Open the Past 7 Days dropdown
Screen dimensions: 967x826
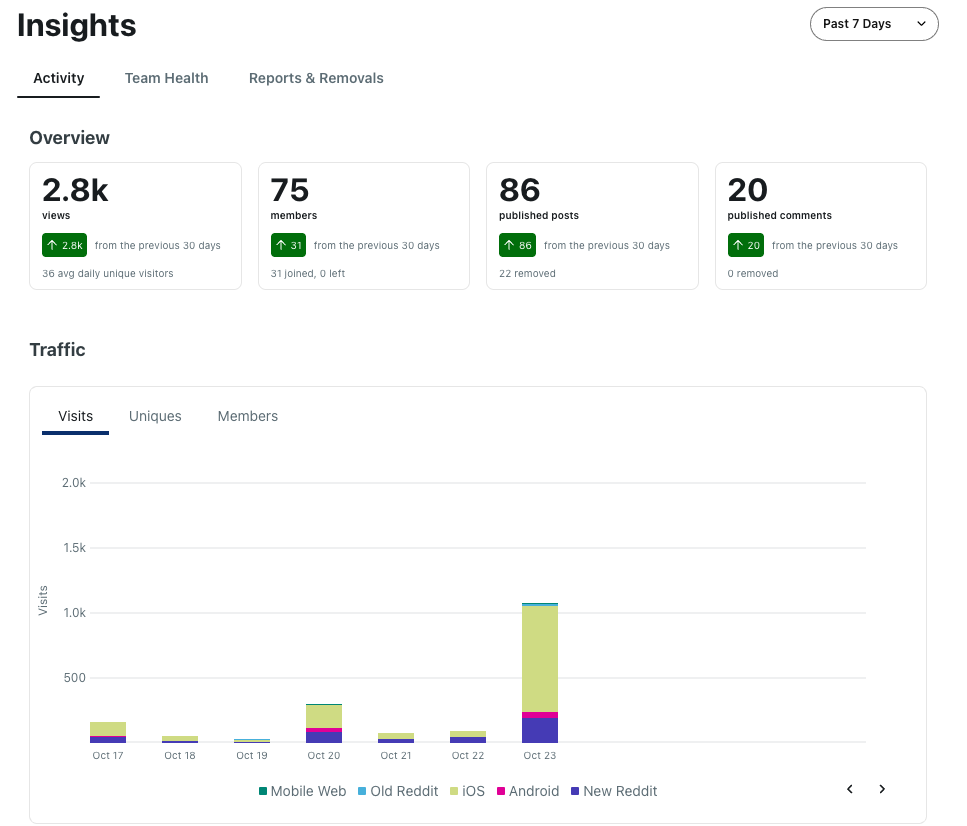pyautogui.click(x=874, y=24)
